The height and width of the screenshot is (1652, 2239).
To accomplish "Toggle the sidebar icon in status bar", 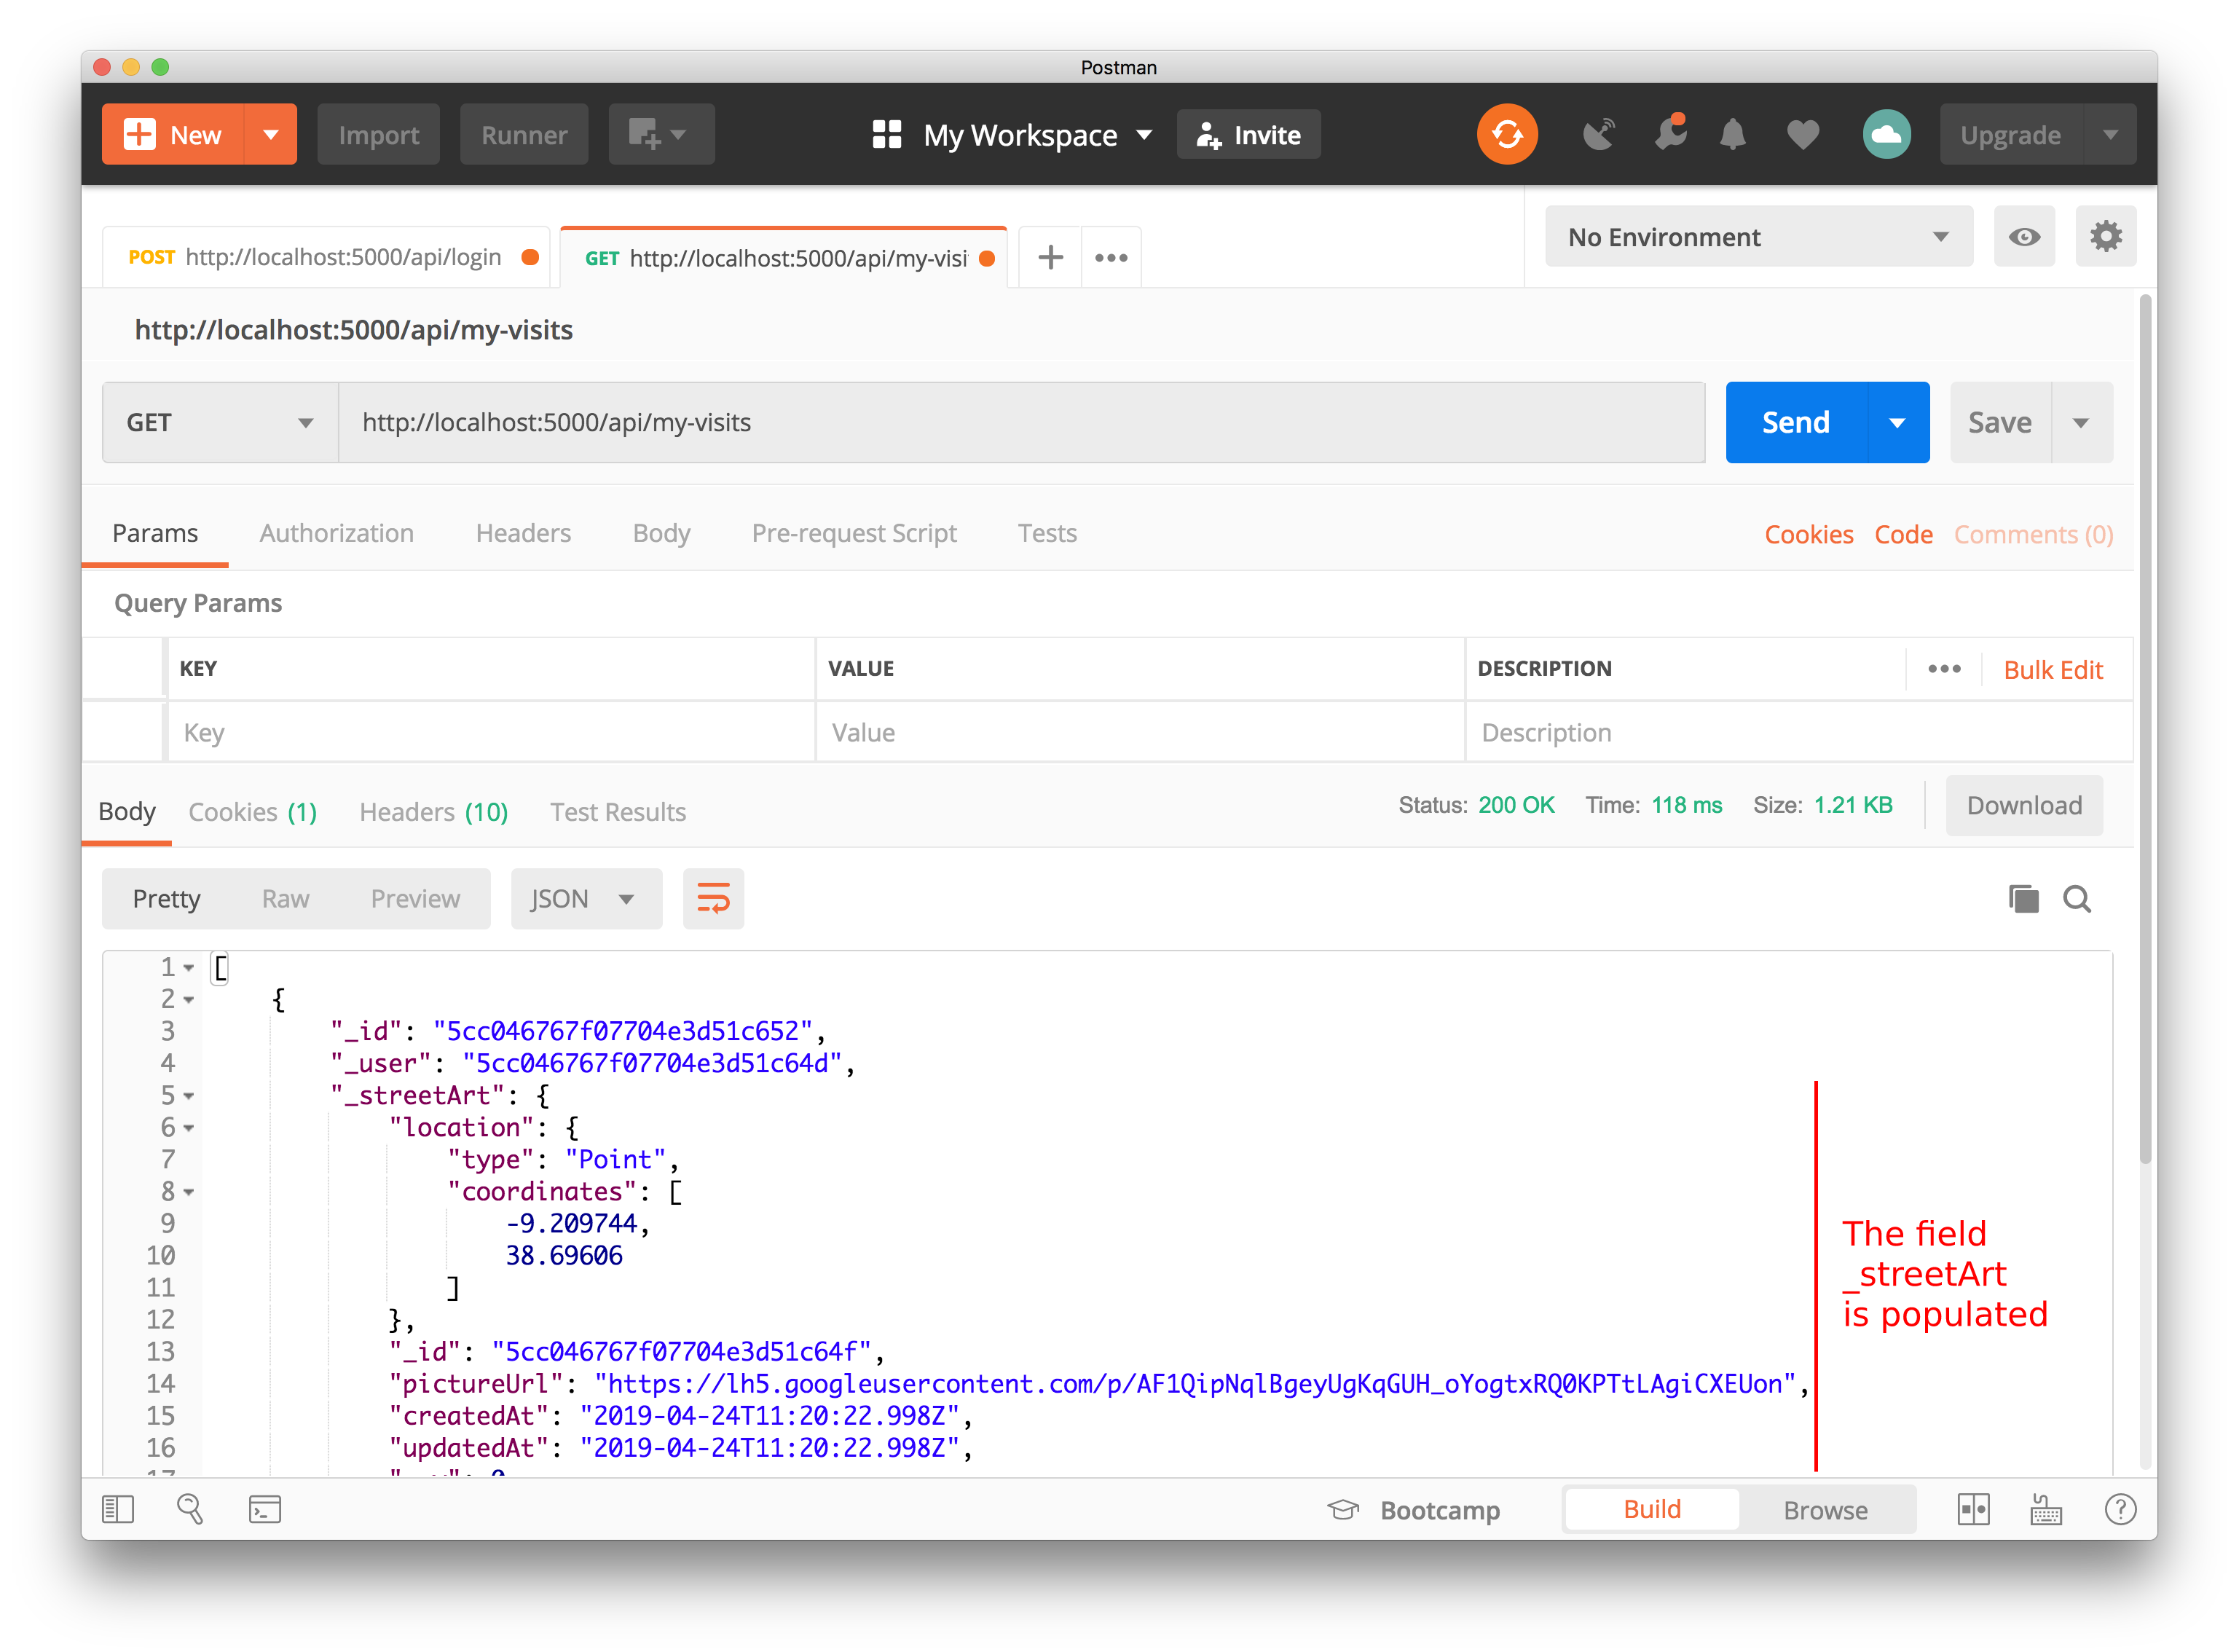I will tap(118, 1510).
